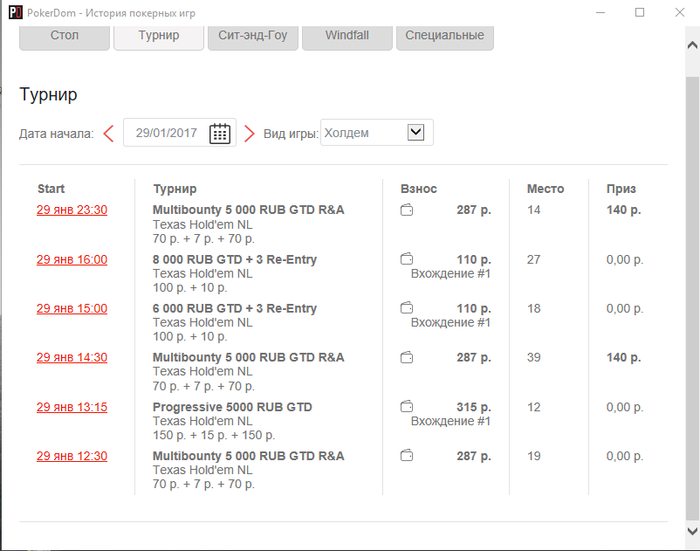700x551 pixels.
Task: Switch to the Сит-энд-Гоу tab
Action: pyautogui.click(x=253, y=36)
